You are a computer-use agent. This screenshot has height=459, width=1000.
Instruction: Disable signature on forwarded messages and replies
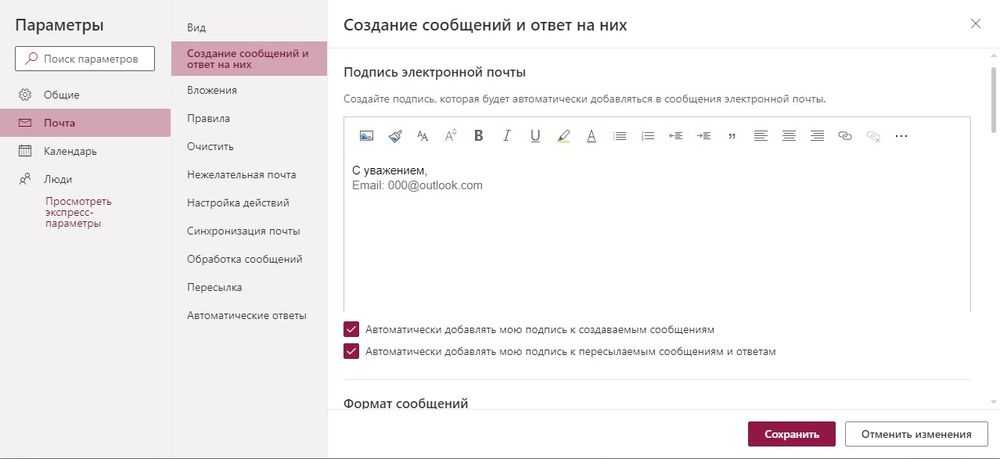click(351, 351)
